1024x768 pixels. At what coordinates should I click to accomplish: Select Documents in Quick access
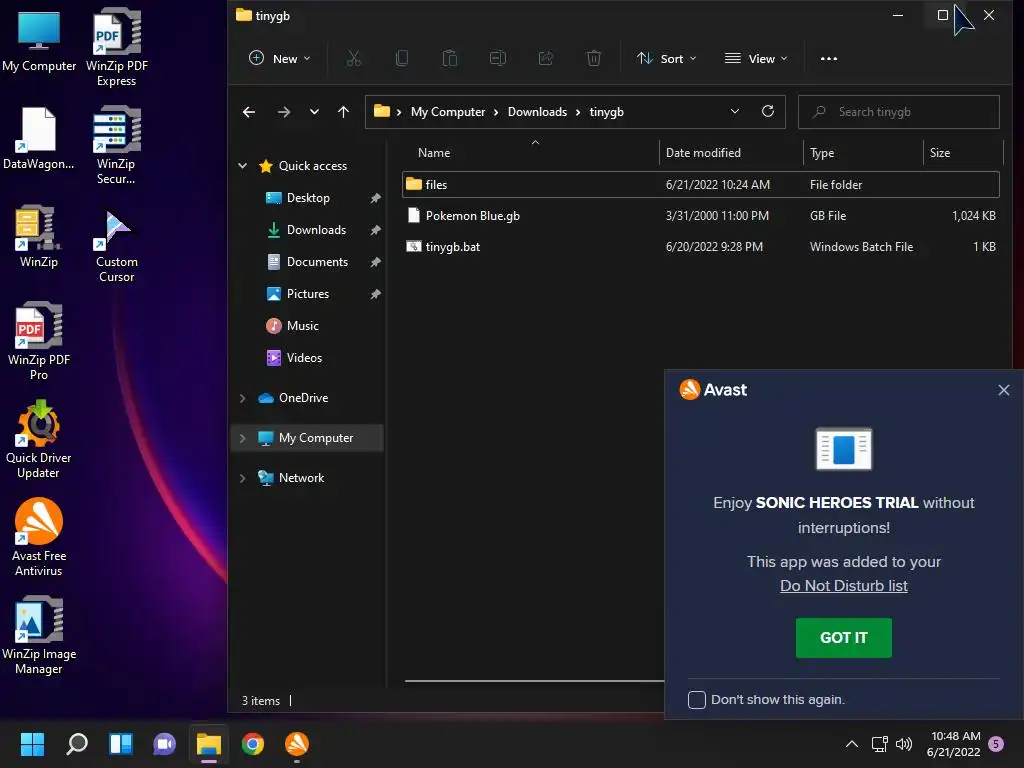(x=317, y=262)
